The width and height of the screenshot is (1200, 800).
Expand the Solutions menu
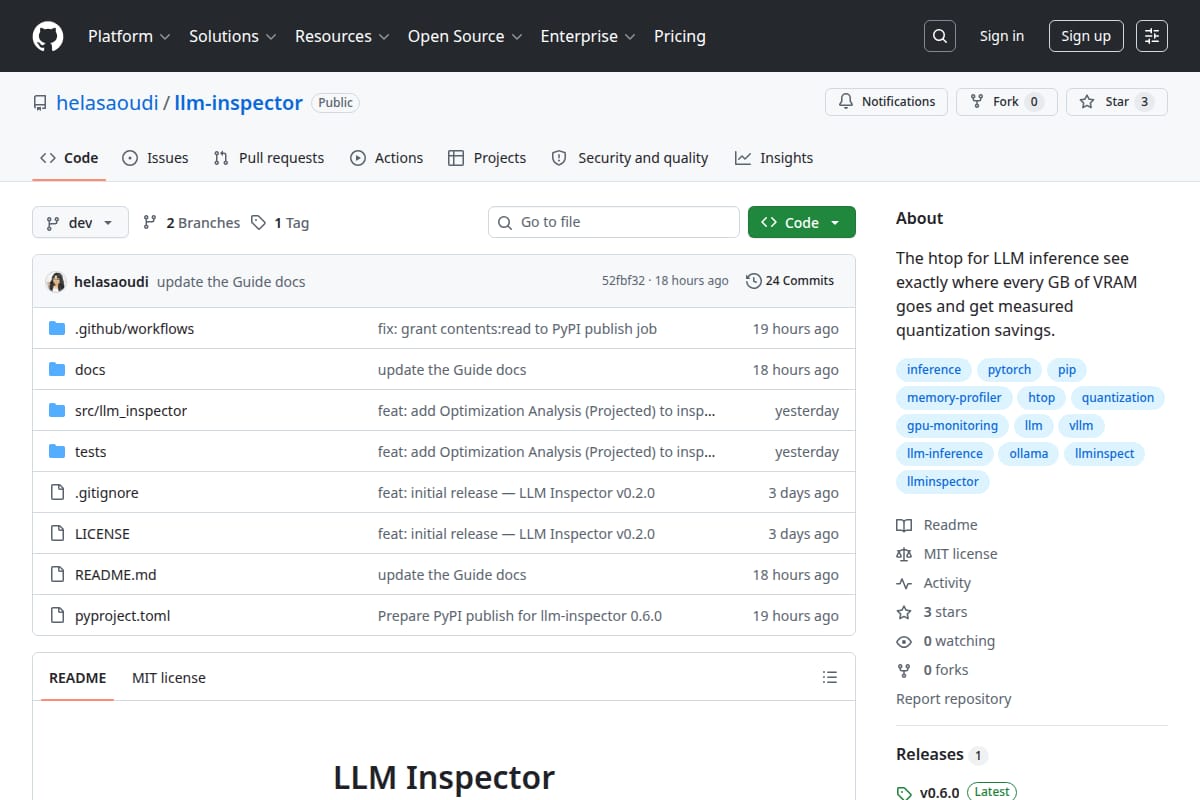tap(231, 36)
